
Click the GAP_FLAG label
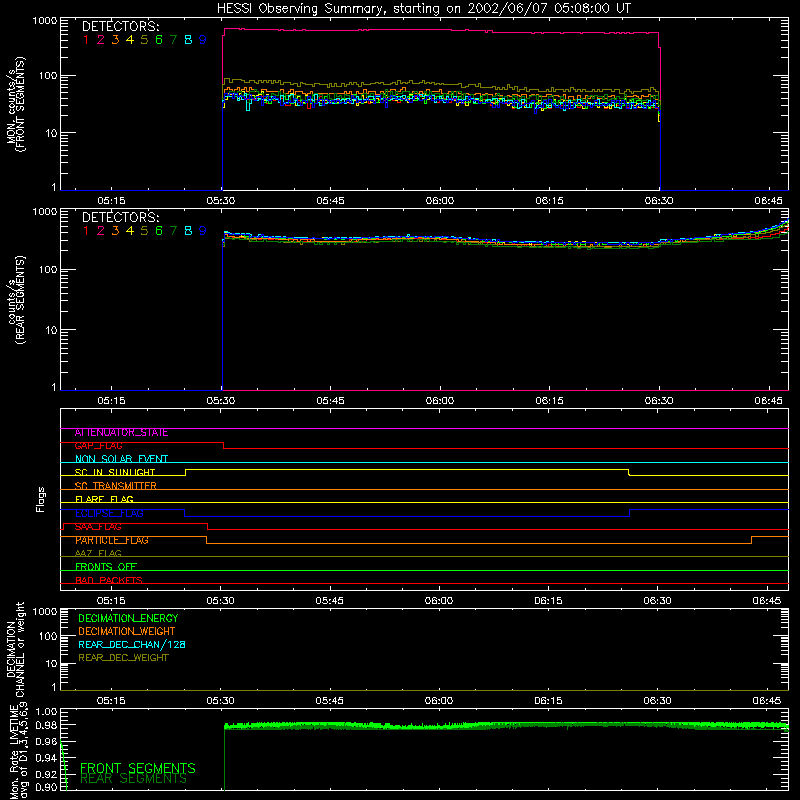click(x=98, y=446)
